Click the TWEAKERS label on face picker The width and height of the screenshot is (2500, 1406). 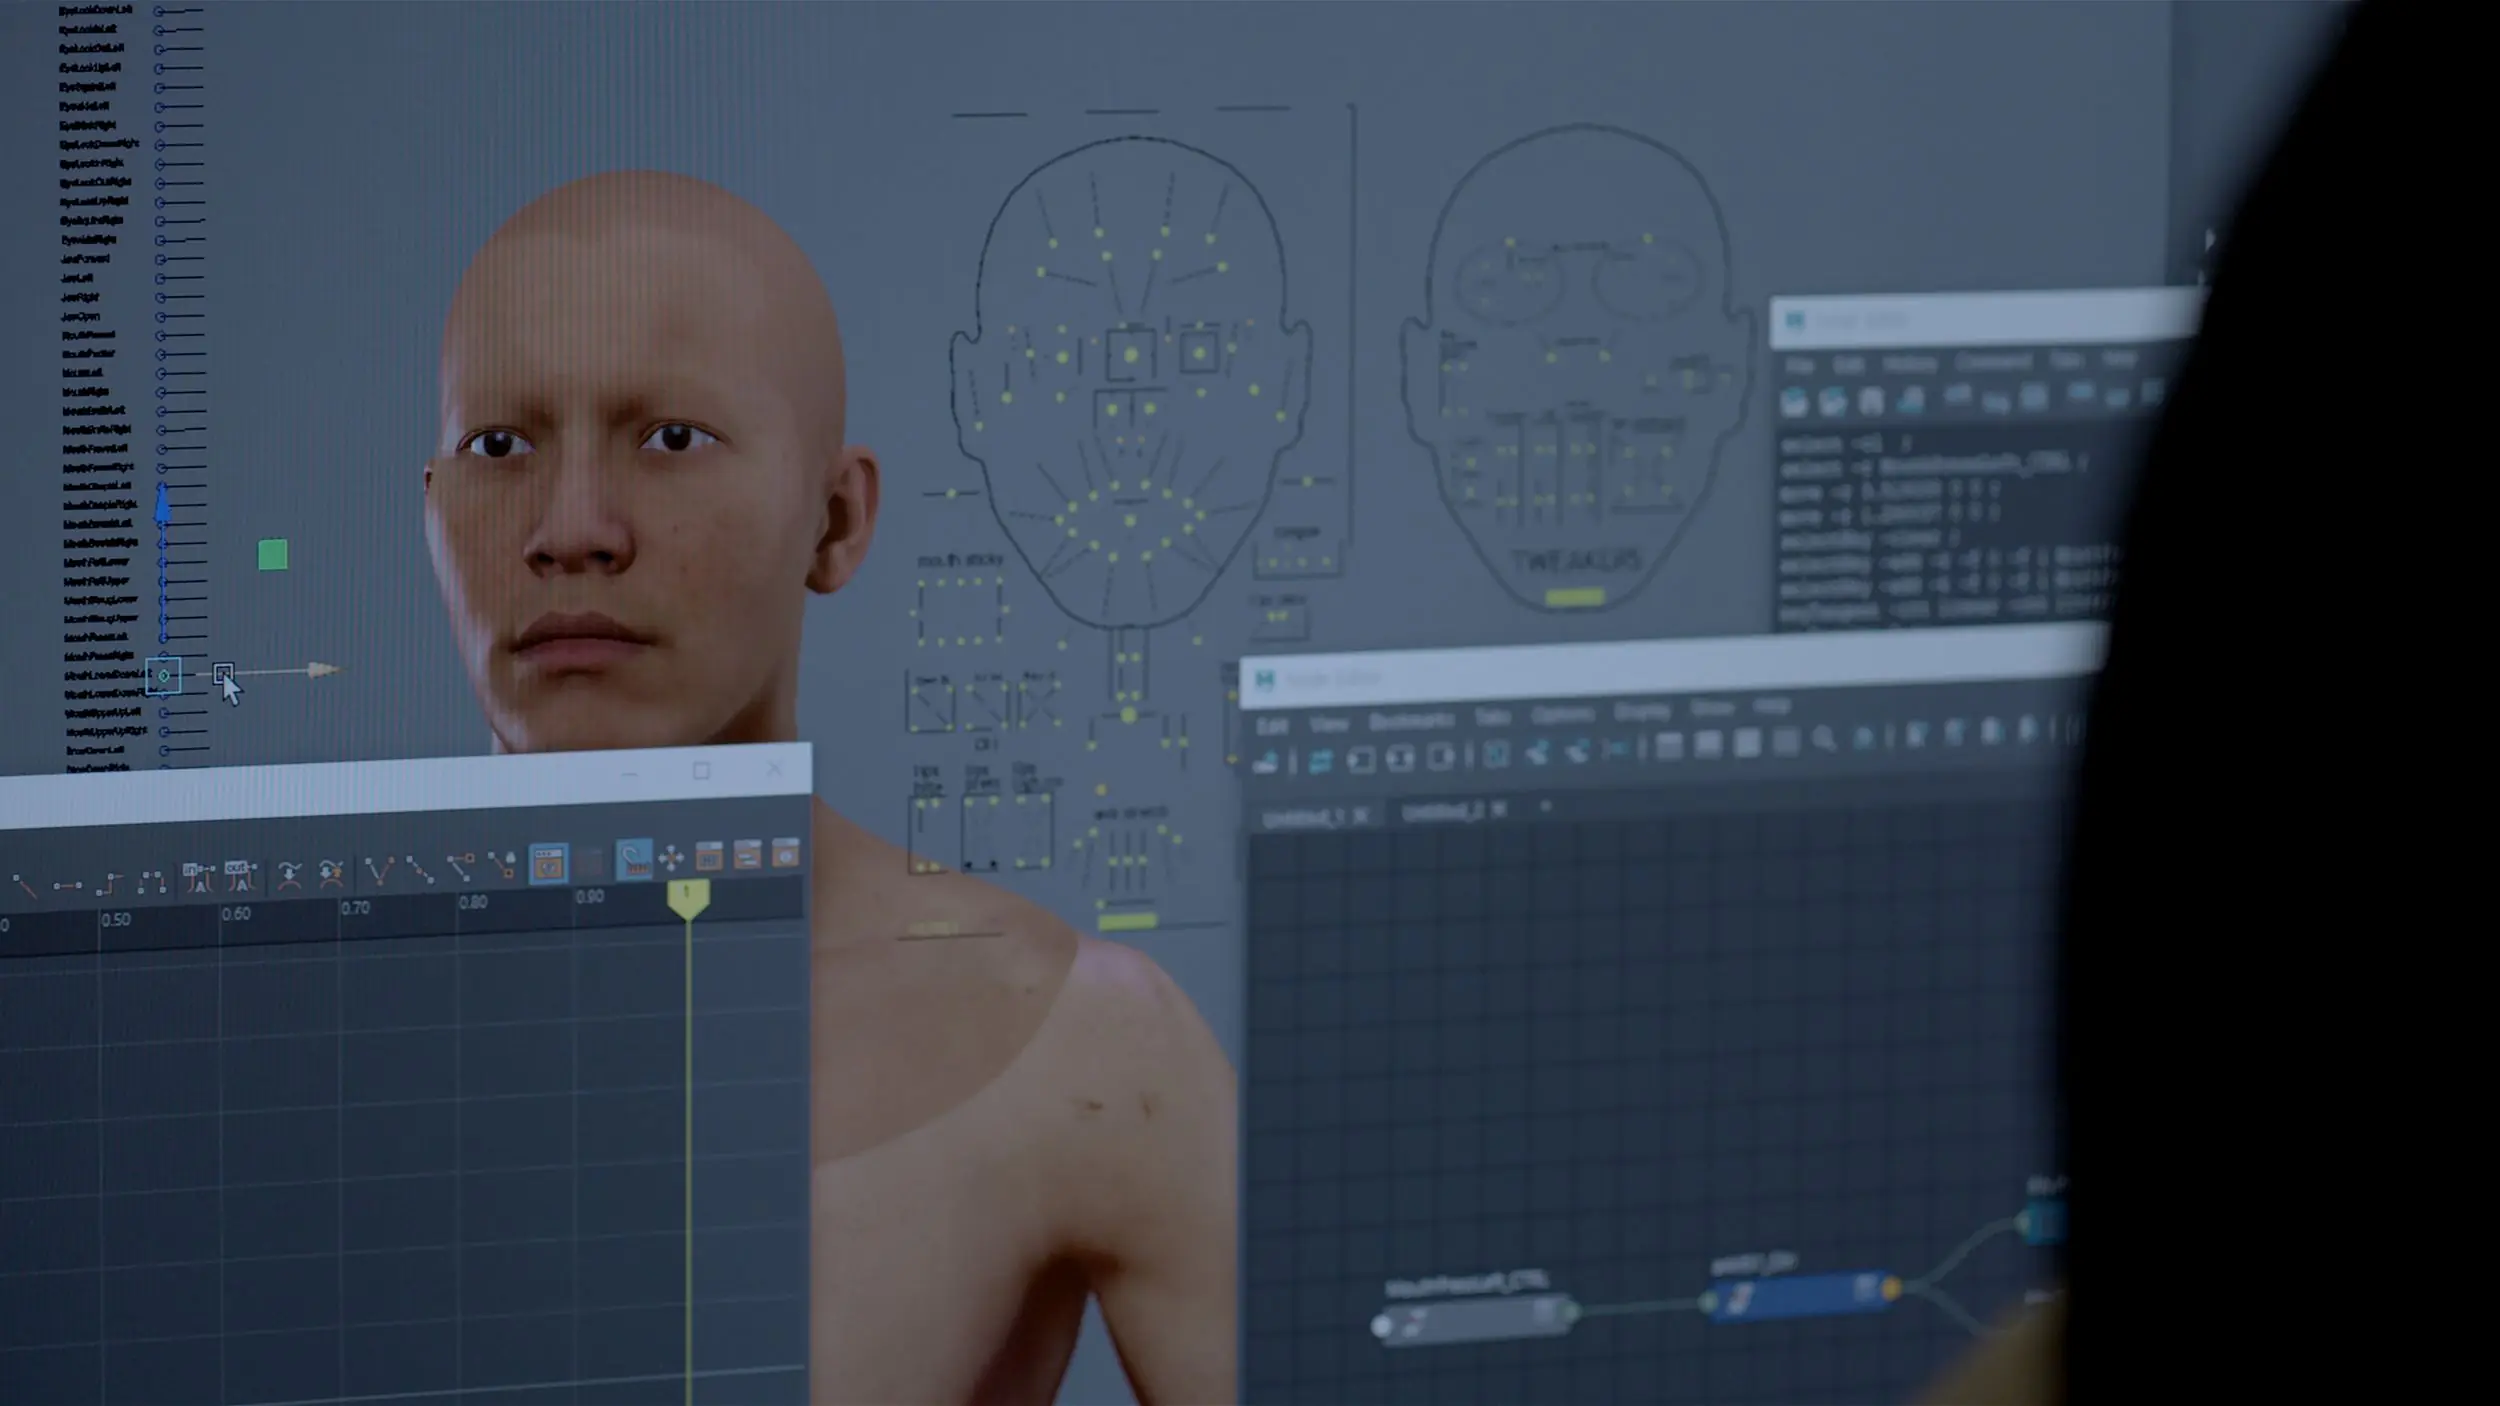pos(1577,561)
